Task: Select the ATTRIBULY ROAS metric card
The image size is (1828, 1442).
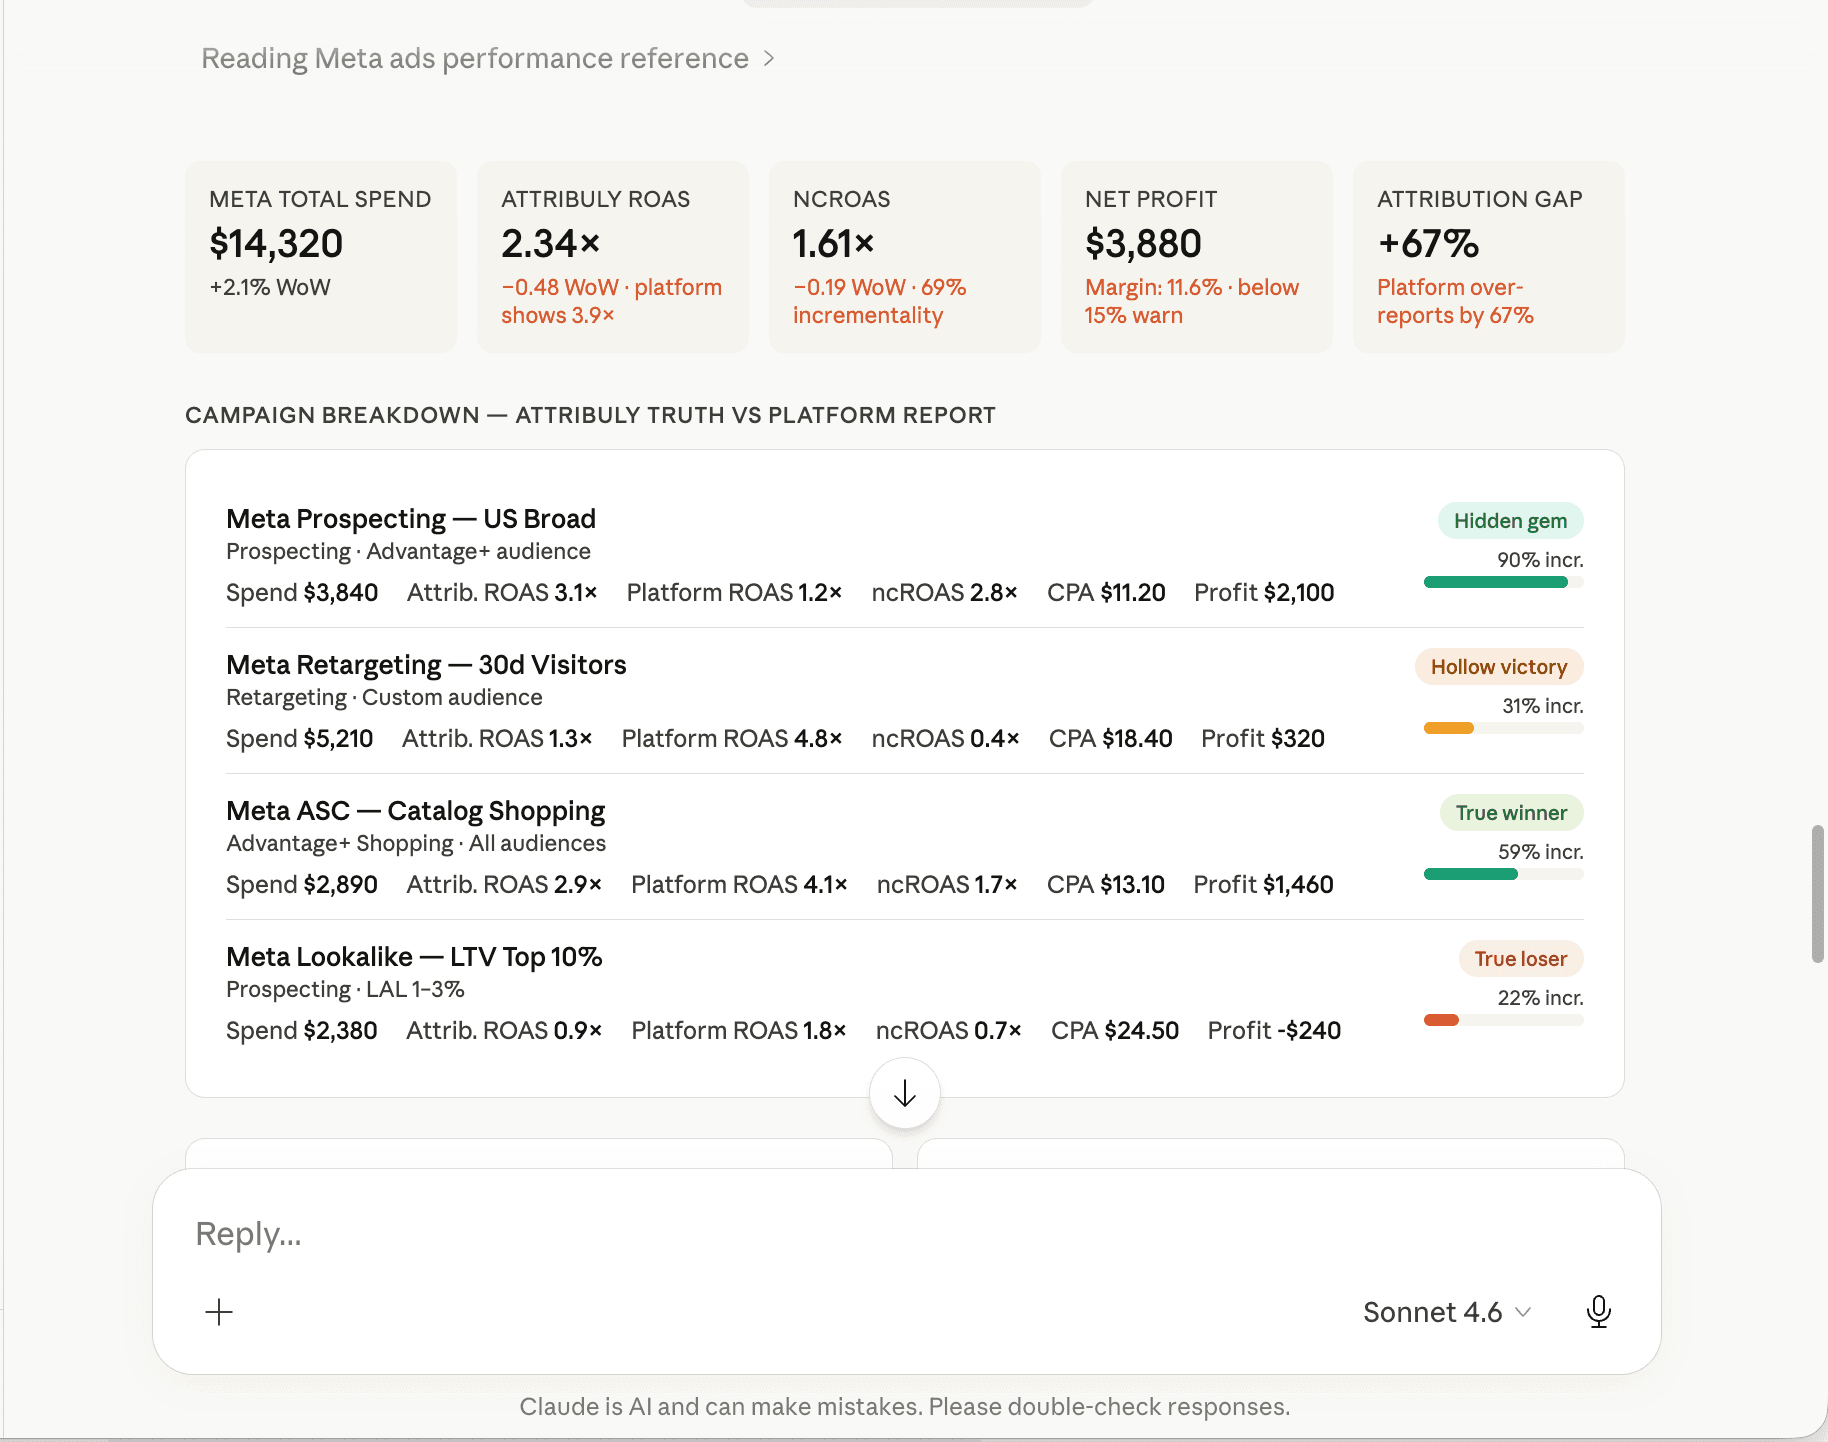Action: pyautogui.click(x=612, y=256)
